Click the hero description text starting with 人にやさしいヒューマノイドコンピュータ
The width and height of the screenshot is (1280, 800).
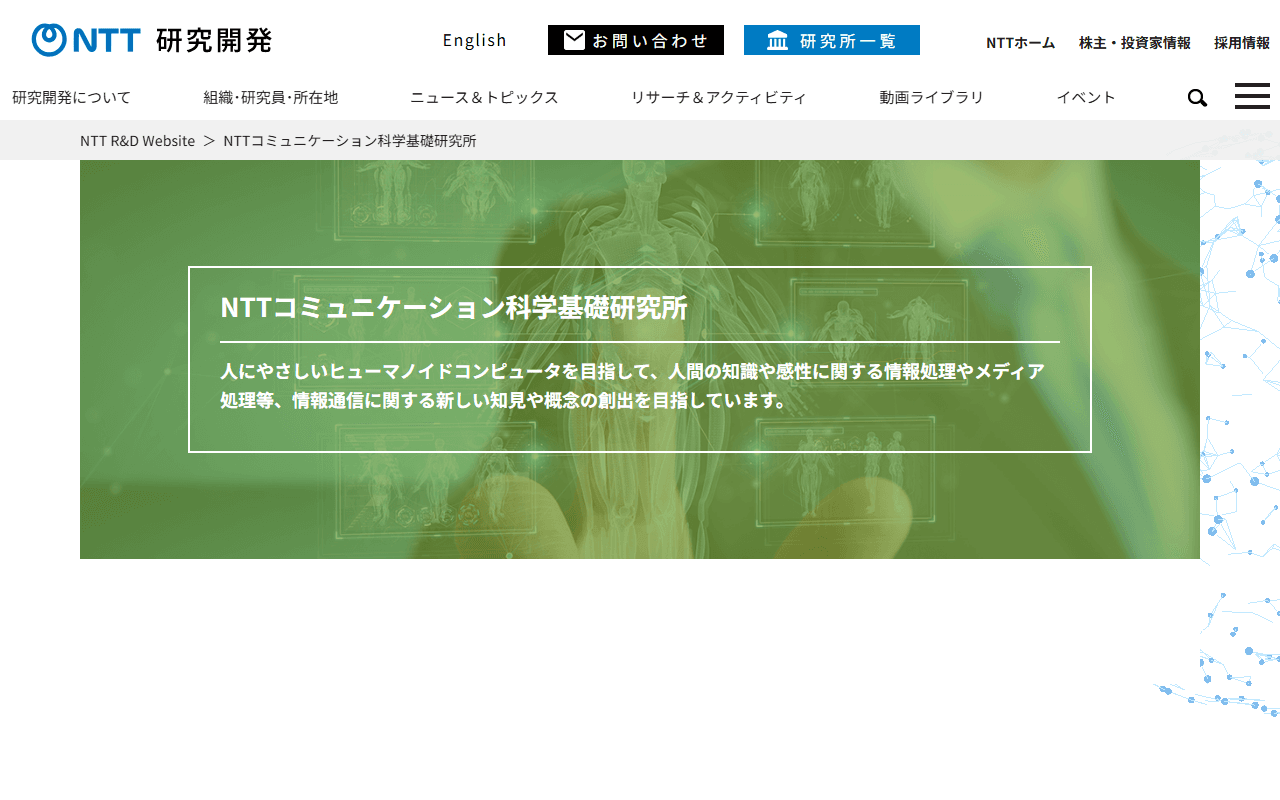coord(632,386)
